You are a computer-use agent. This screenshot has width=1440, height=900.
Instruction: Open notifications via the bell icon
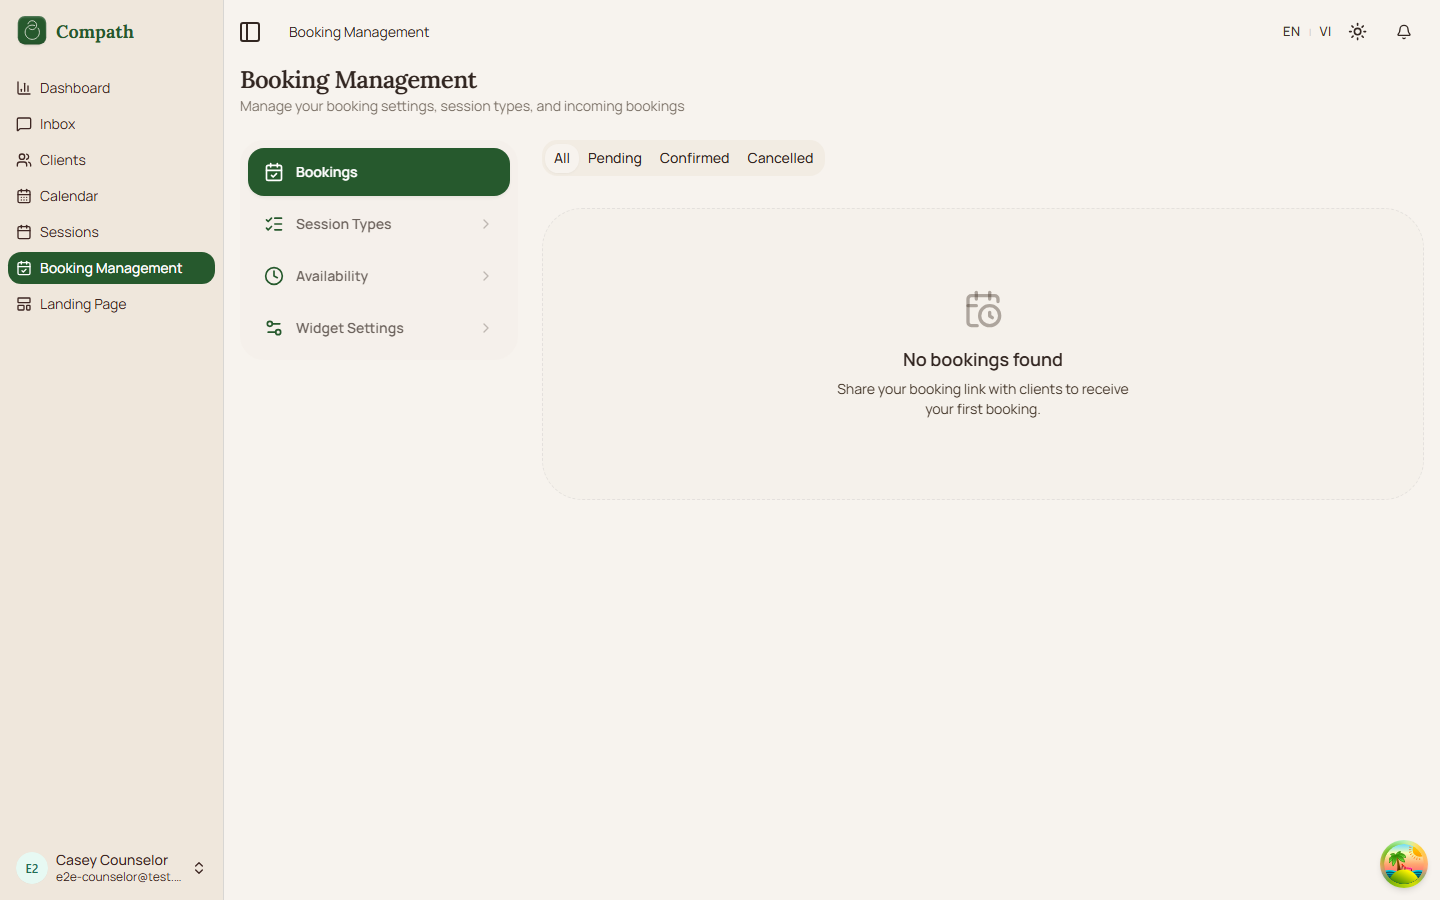pos(1404,31)
